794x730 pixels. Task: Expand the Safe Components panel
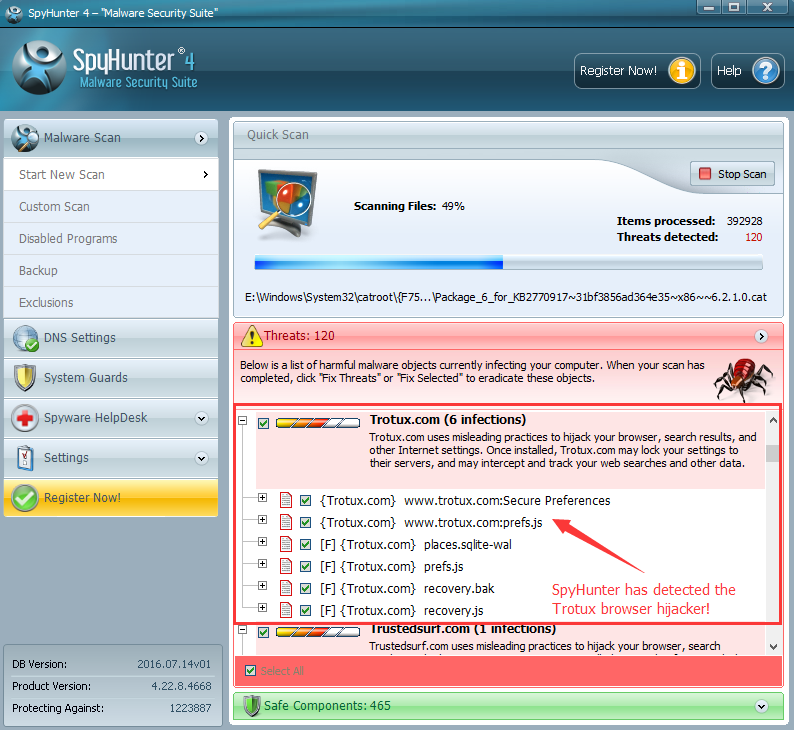point(762,706)
